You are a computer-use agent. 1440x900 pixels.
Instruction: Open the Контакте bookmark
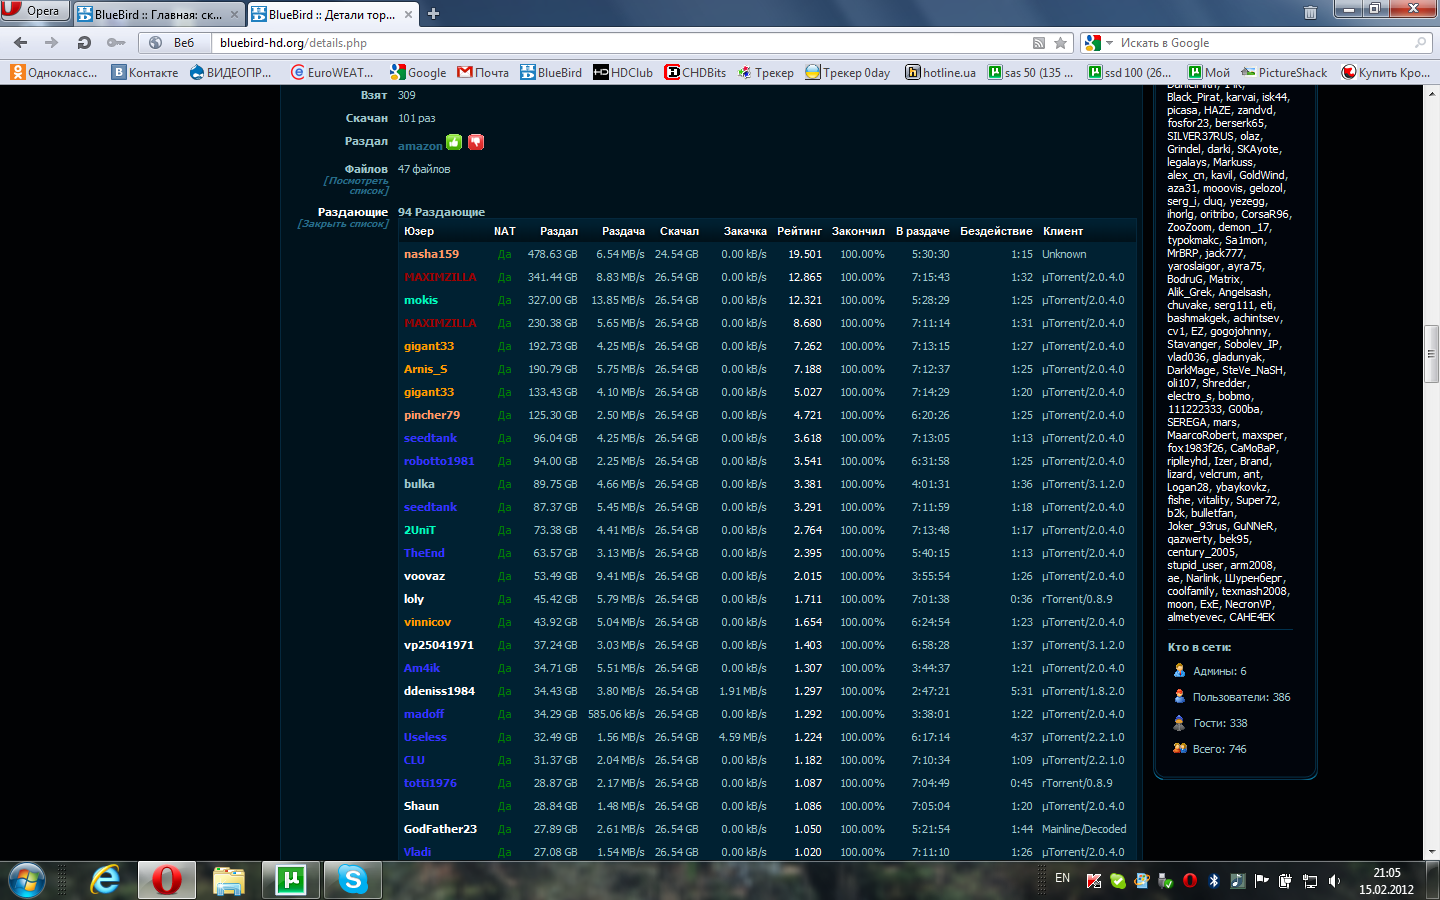[146, 72]
